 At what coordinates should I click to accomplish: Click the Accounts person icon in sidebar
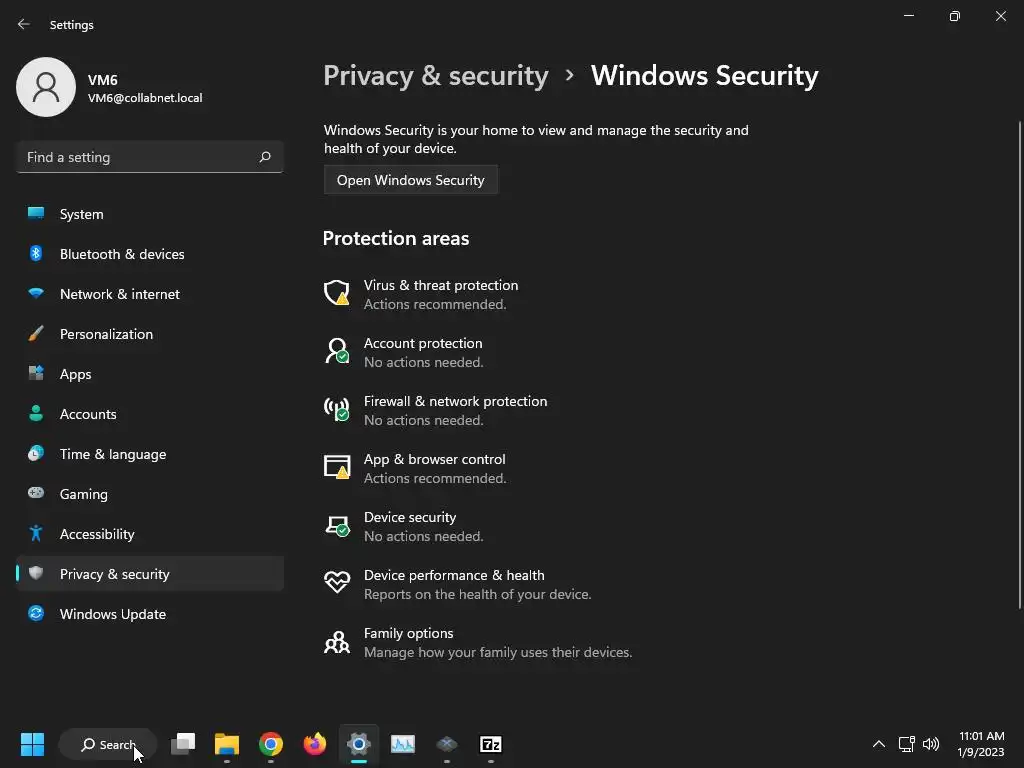36,413
